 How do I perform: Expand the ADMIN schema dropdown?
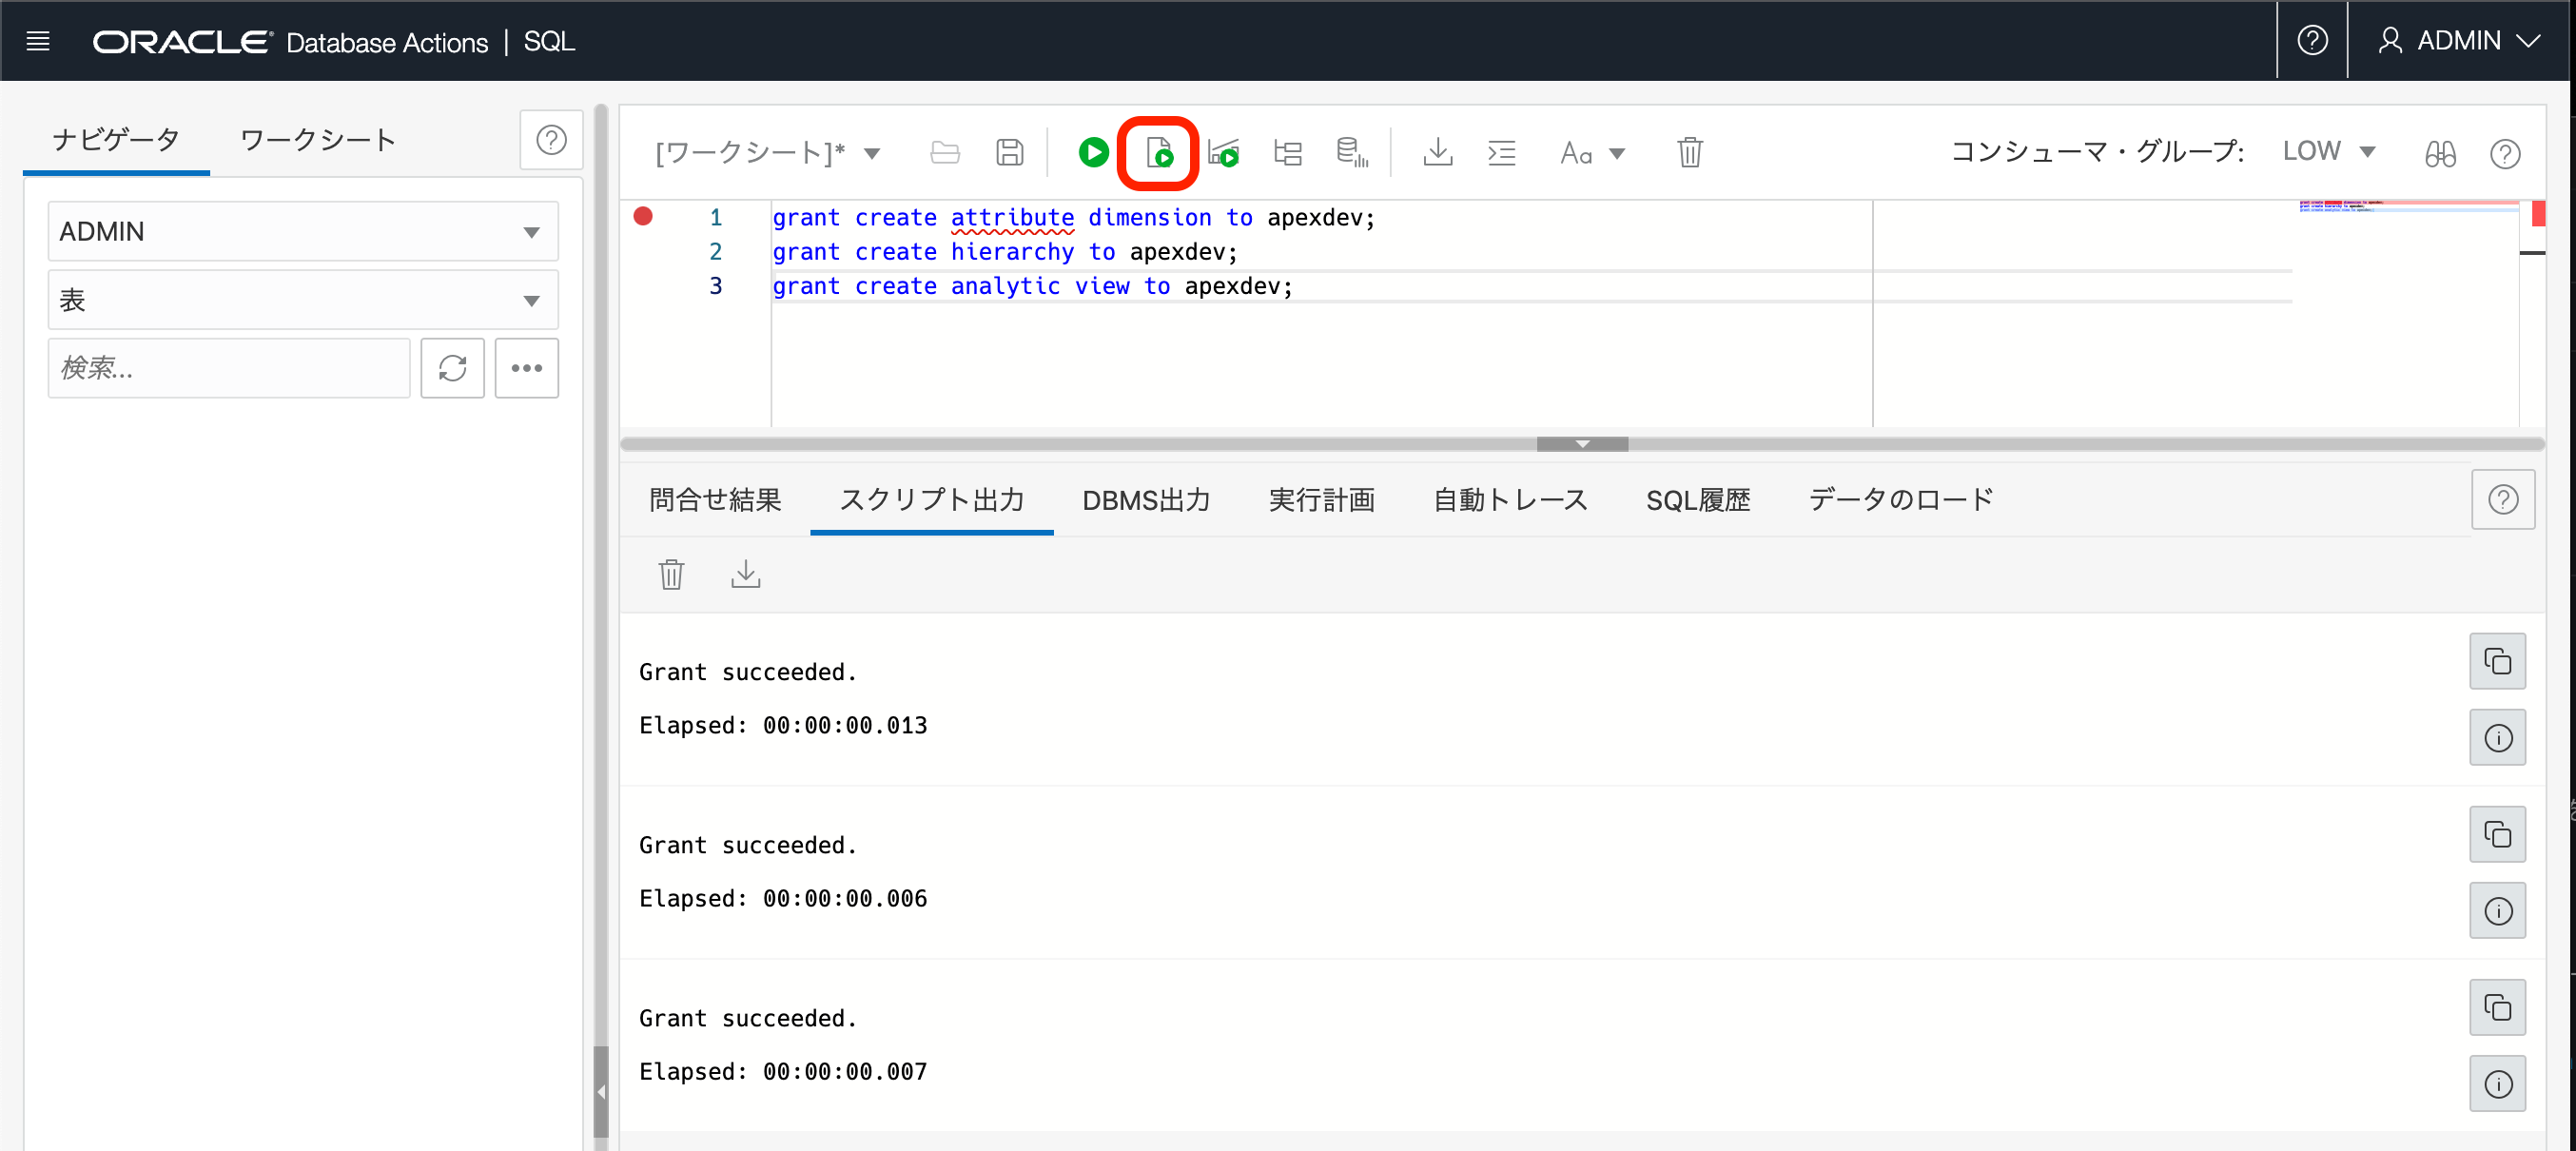click(302, 232)
